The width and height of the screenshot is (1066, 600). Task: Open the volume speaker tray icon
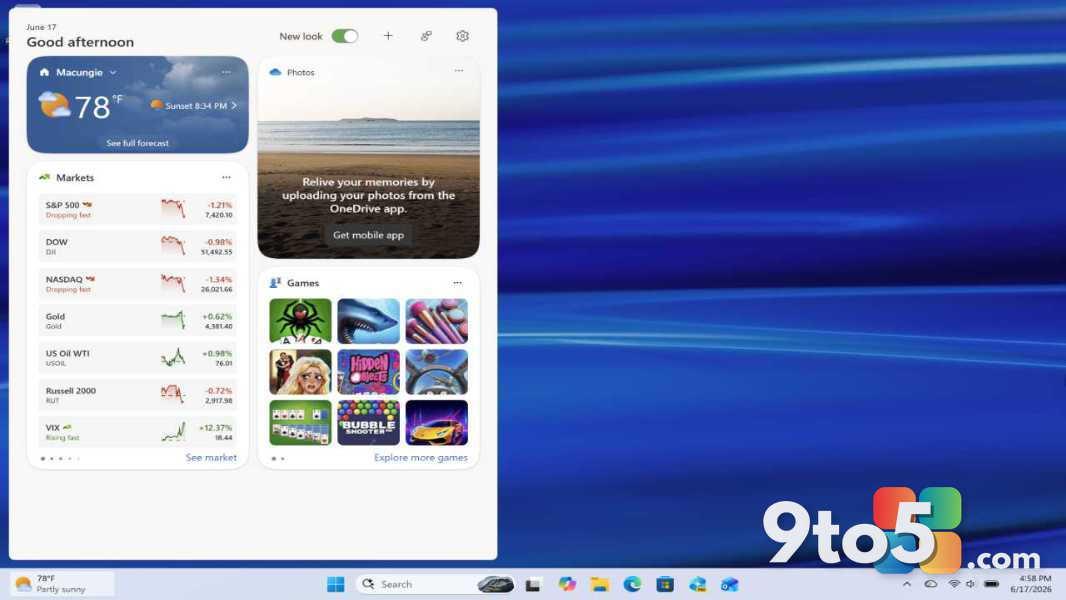pyautogui.click(x=971, y=584)
